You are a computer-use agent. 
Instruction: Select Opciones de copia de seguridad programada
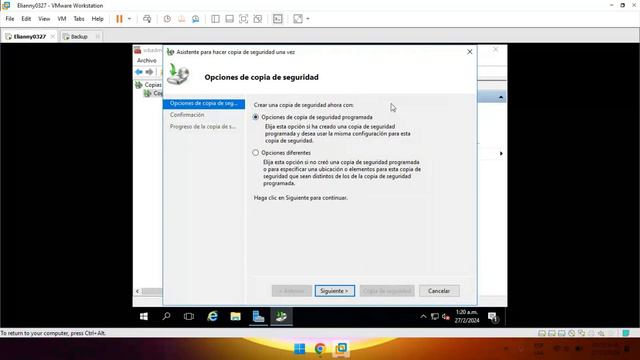pyautogui.click(x=256, y=117)
